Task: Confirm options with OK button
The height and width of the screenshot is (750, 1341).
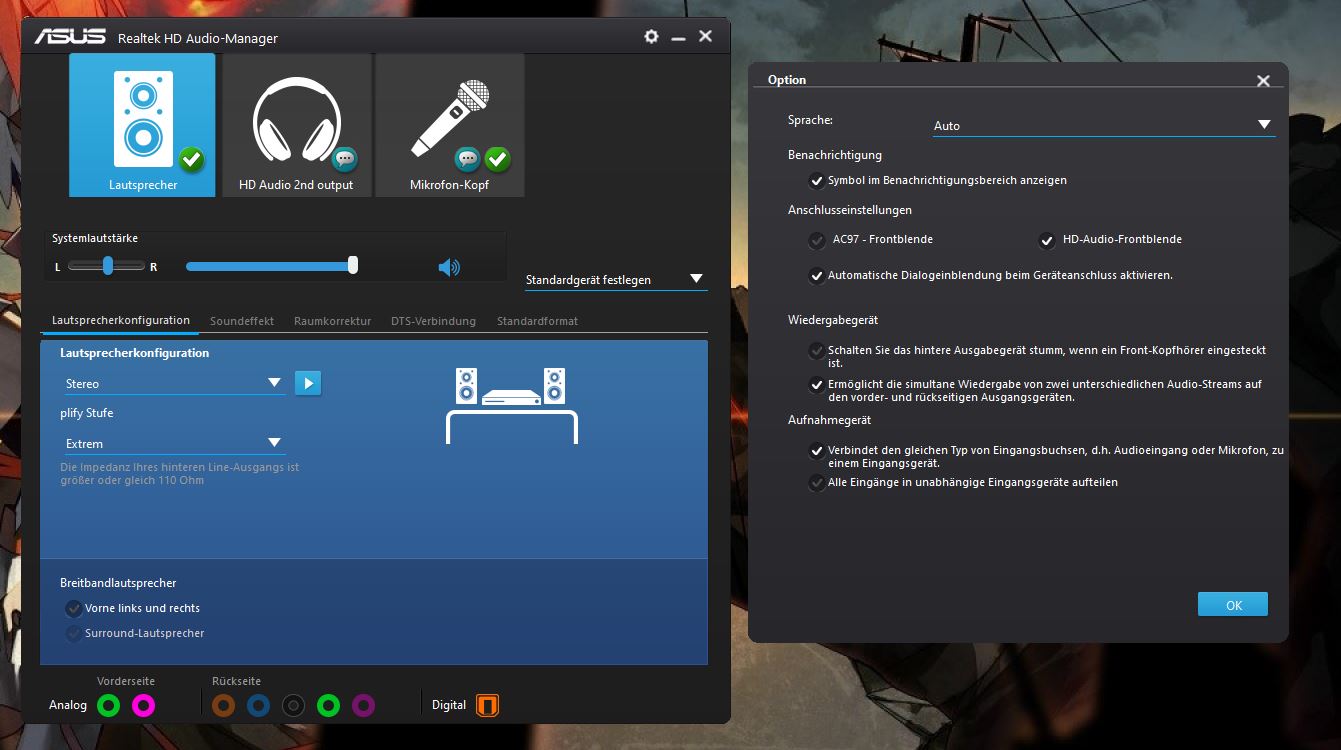Action: point(1233,605)
